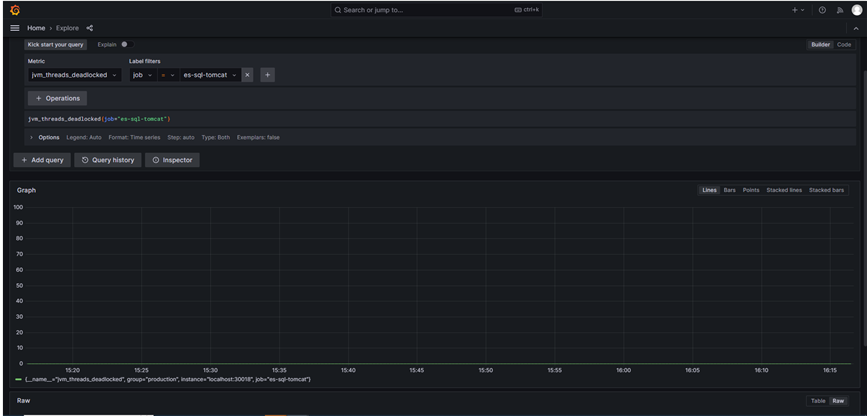Select Stacked bars graph style
The height and width of the screenshot is (416, 867).
[x=827, y=190]
